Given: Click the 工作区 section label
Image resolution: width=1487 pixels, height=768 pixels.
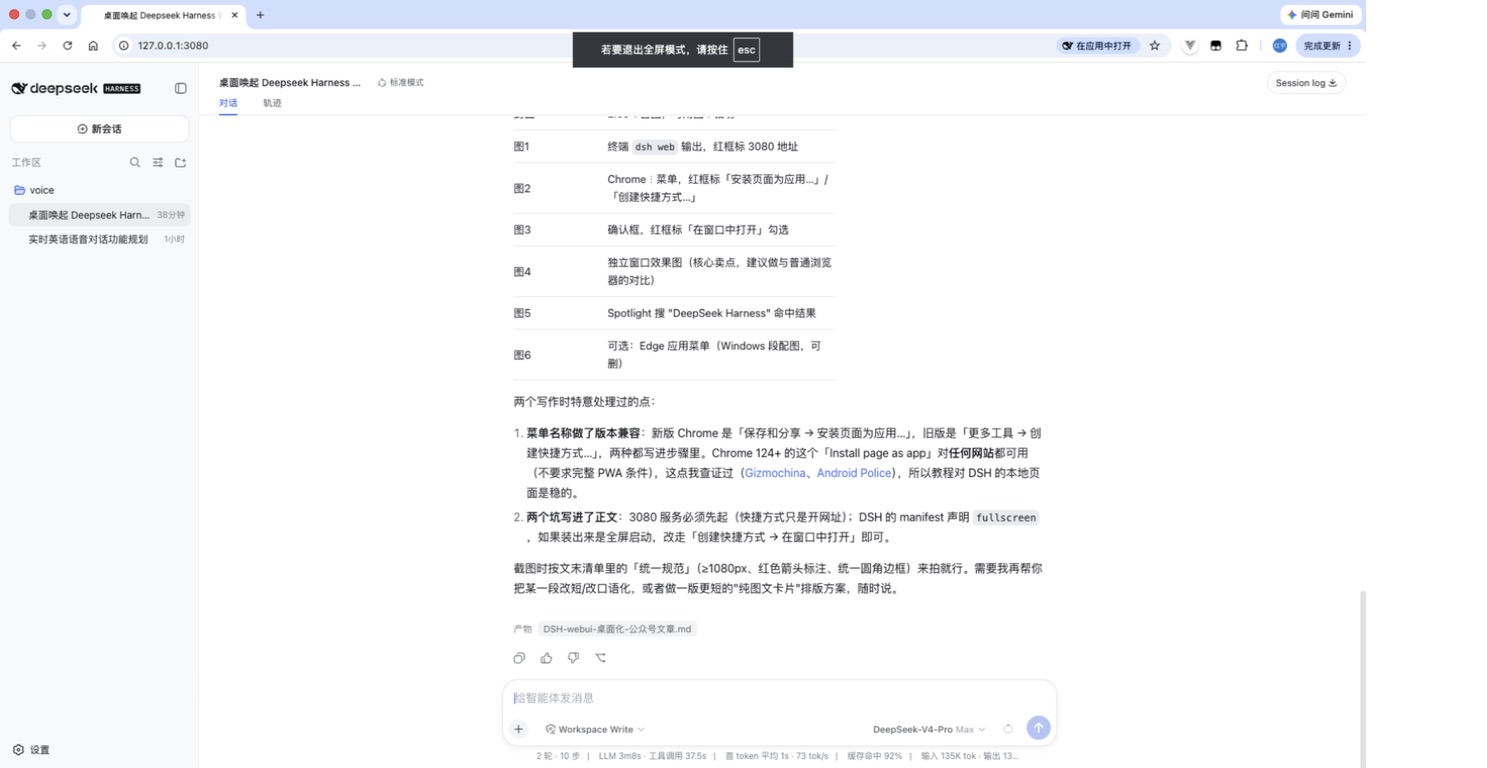Looking at the screenshot, I should (26, 162).
